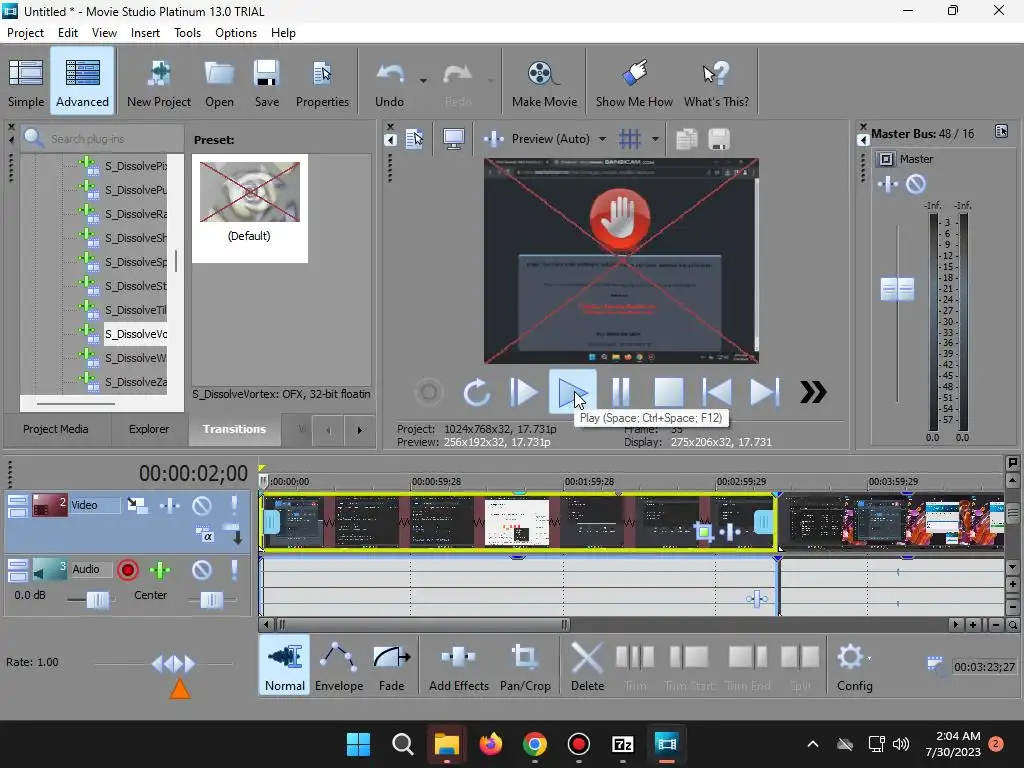Switch to Advanced editing mode
The height and width of the screenshot is (768, 1024).
(x=82, y=83)
